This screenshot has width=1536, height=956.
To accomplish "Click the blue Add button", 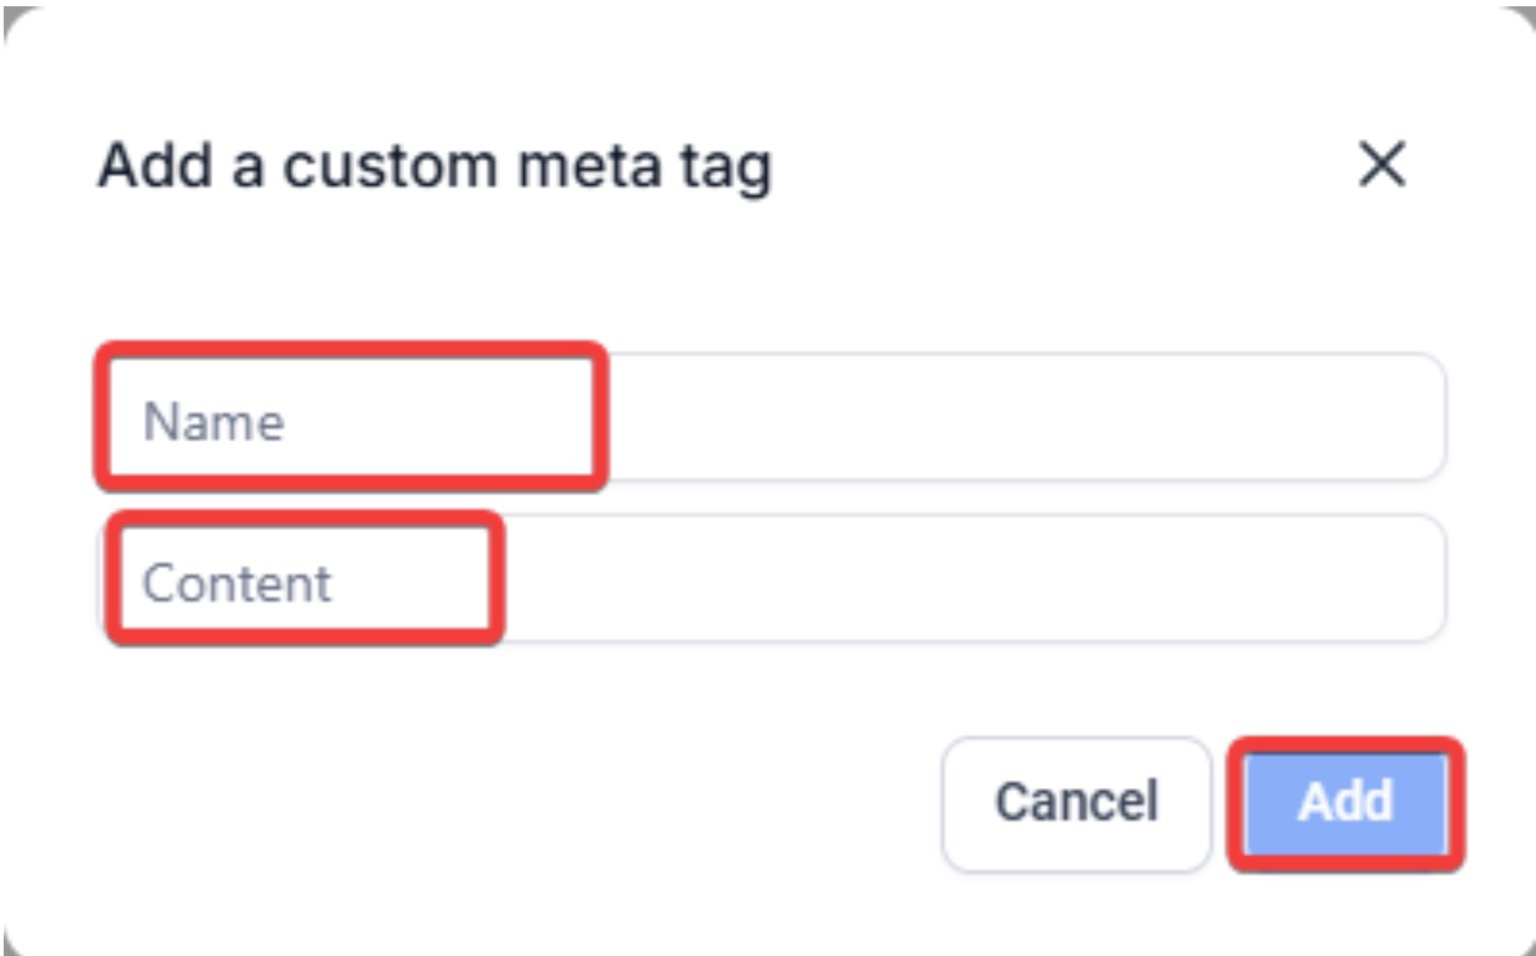I will [1345, 803].
